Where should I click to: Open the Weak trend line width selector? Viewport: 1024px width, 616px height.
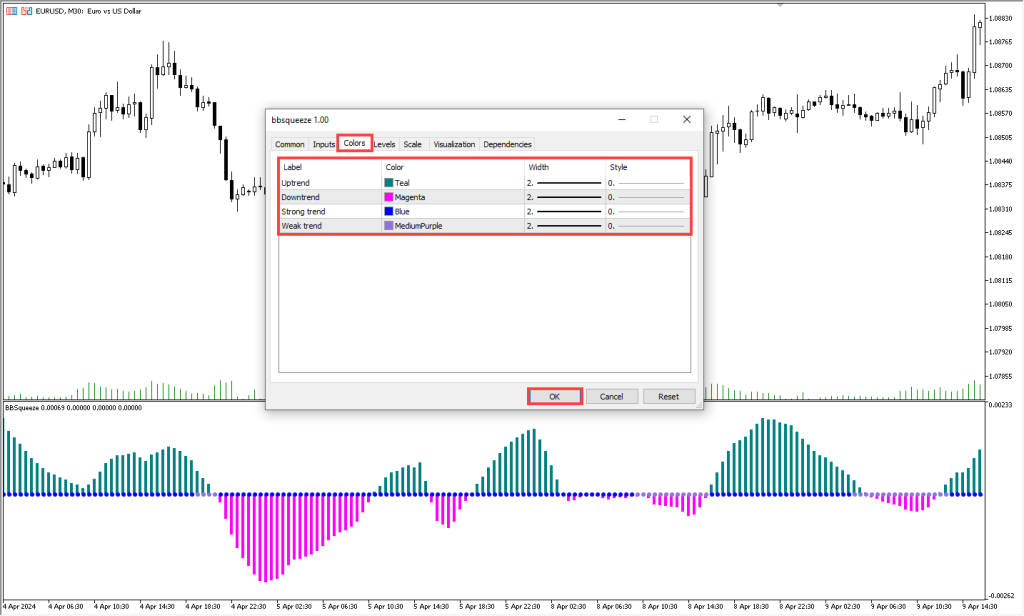pyautogui.click(x=565, y=226)
